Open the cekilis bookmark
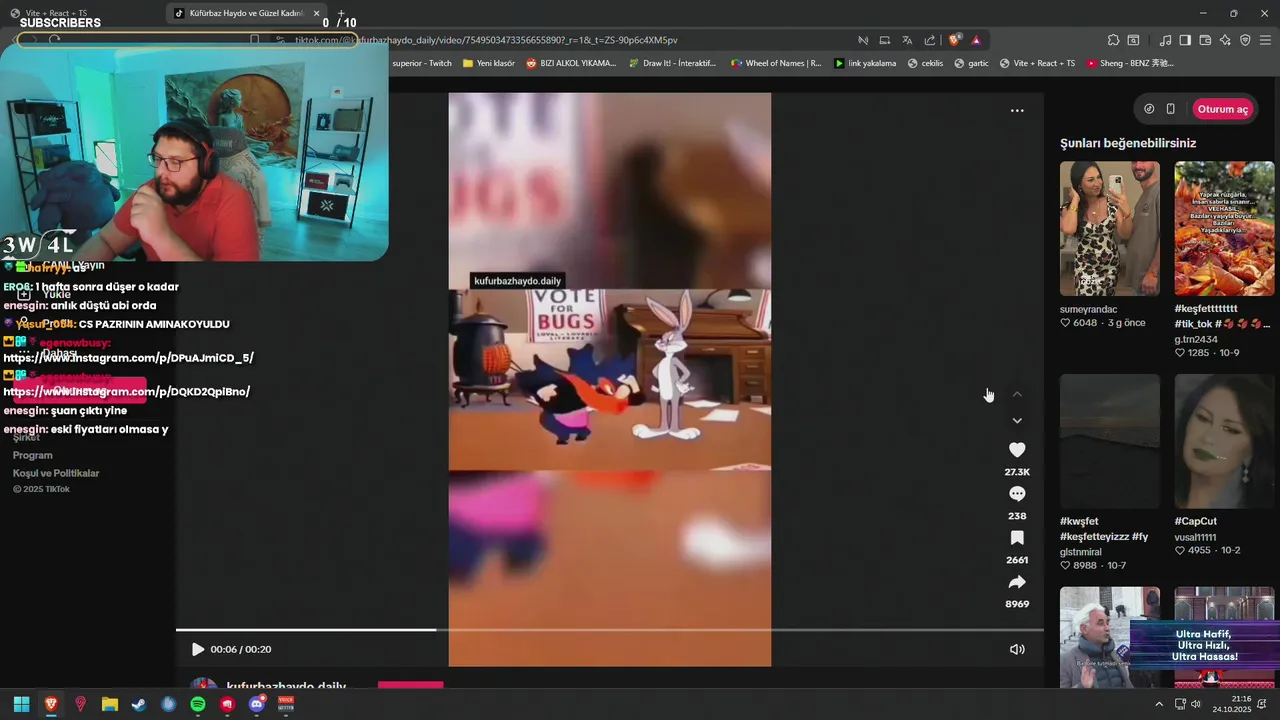Image resolution: width=1280 pixels, height=720 pixels. 925,63
